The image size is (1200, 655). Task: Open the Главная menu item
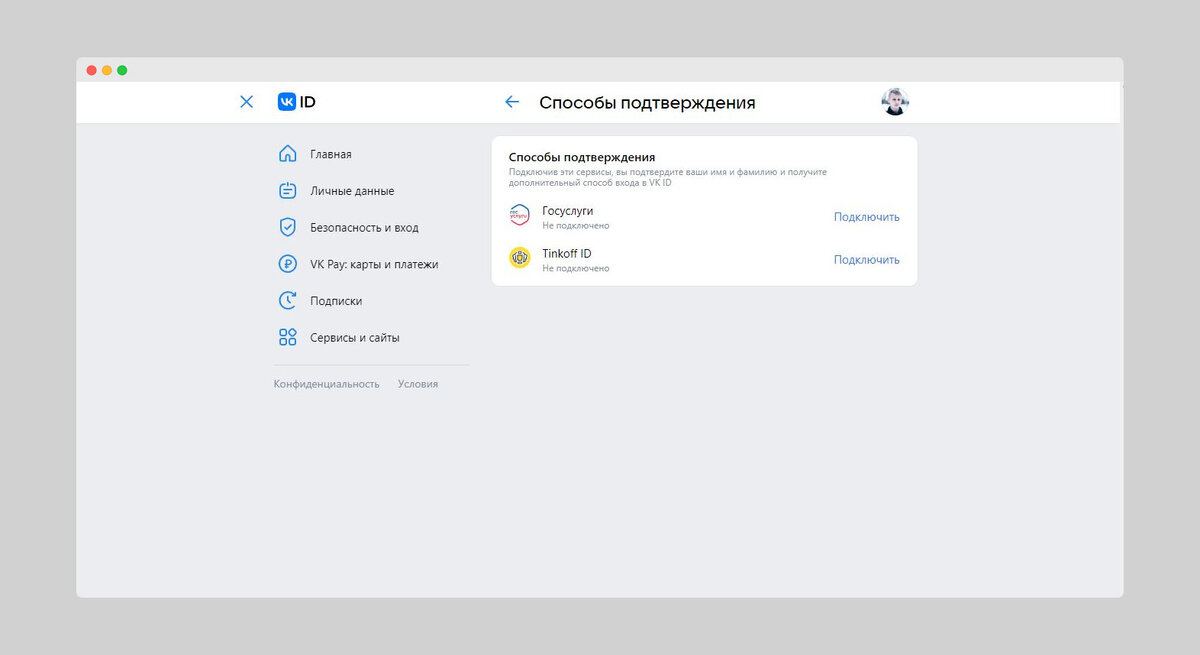pos(331,154)
